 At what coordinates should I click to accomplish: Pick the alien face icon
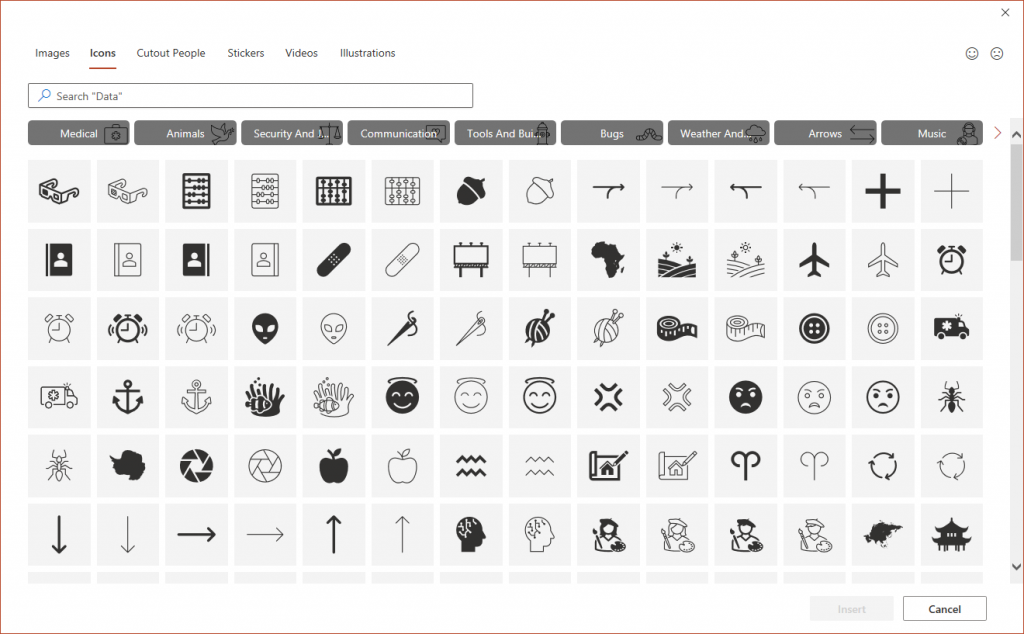(x=265, y=328)
